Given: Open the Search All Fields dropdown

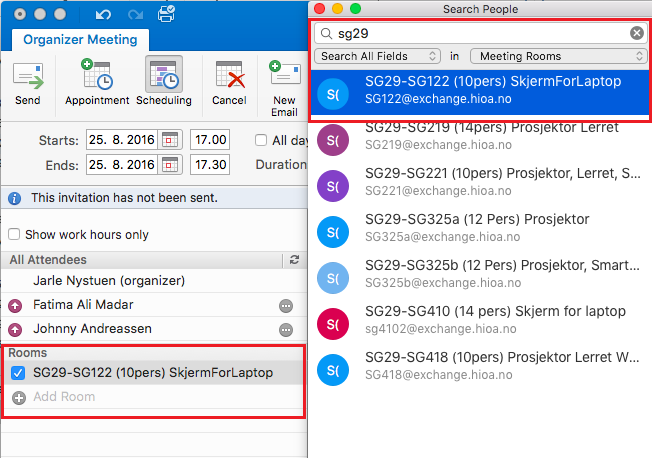Looking at the screenshot, I should click(378, 56).
